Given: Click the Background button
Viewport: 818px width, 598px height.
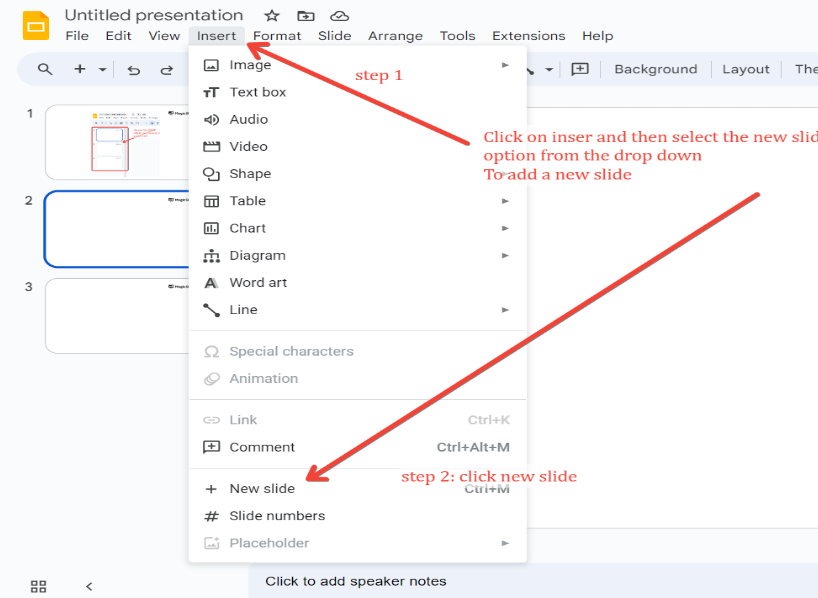Looking at the screenshot, I should click(655, 69).
